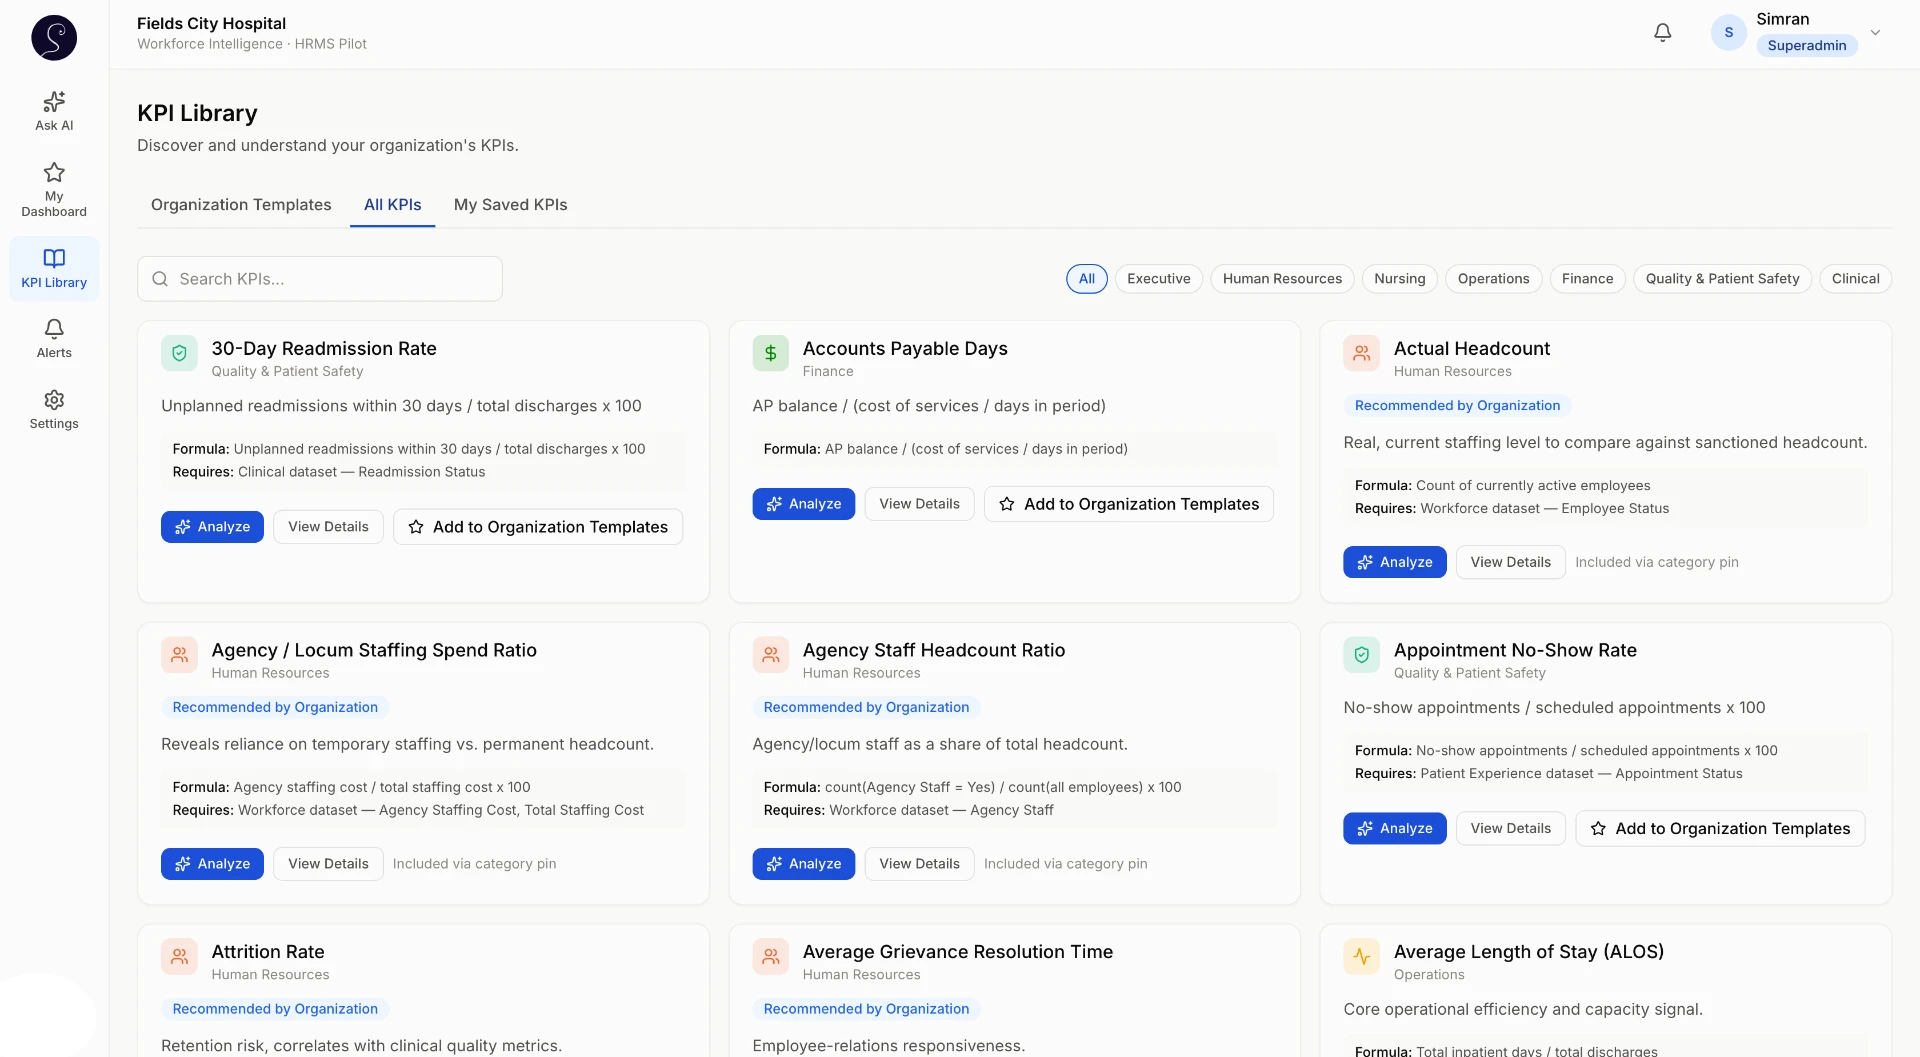
Task: Click the notifications bell in the header
Action: click(1662, 32)
